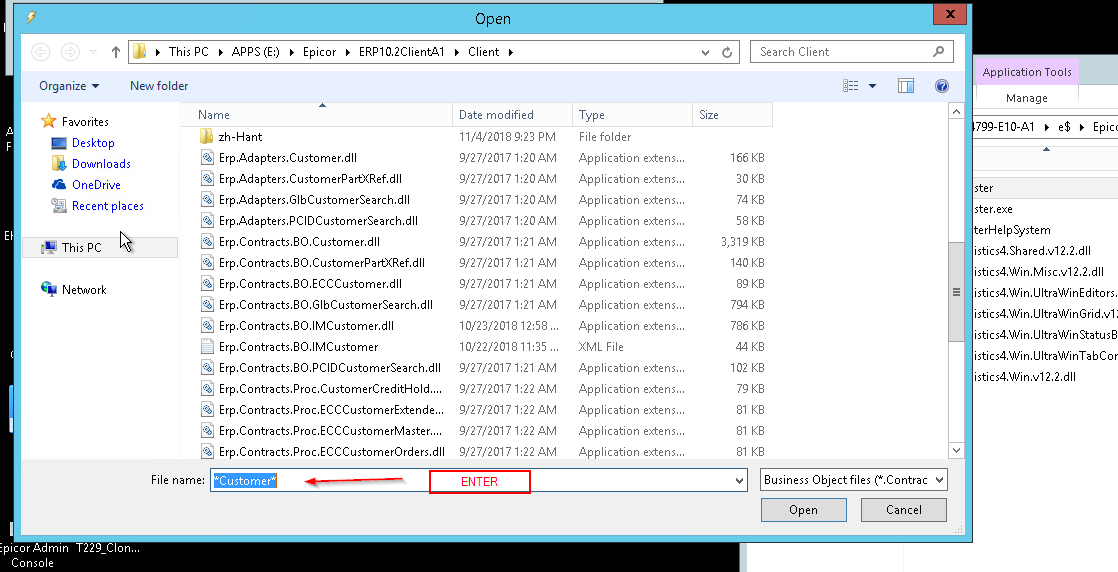
Task: Select istics4.Win.v12.2.dll in Explorer window
Action: tap(1025, 377)
